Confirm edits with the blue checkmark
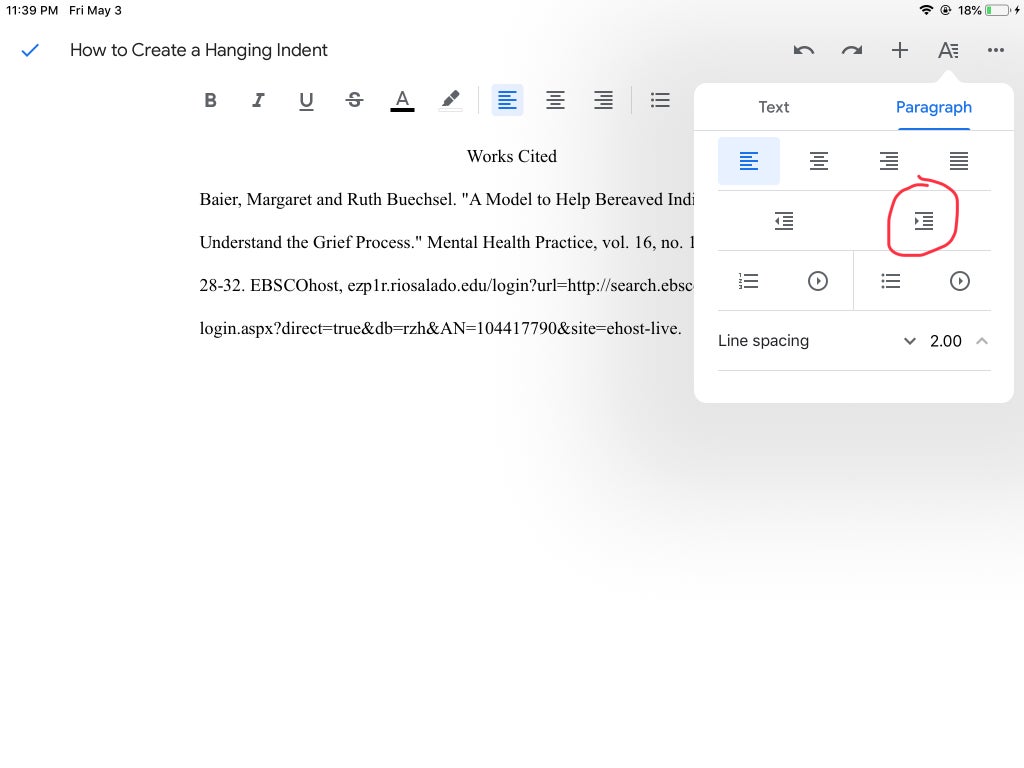1024x768 pixels. [x=30, y=50]
